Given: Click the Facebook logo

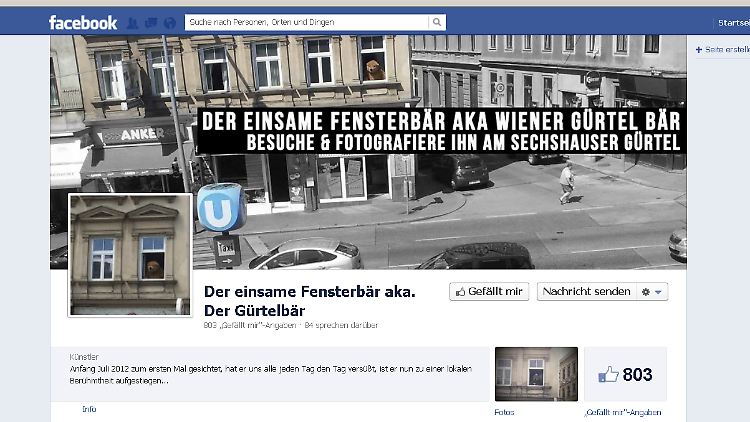Looking at the screenshot, I should pyautogui.click(x=83, y=22).
